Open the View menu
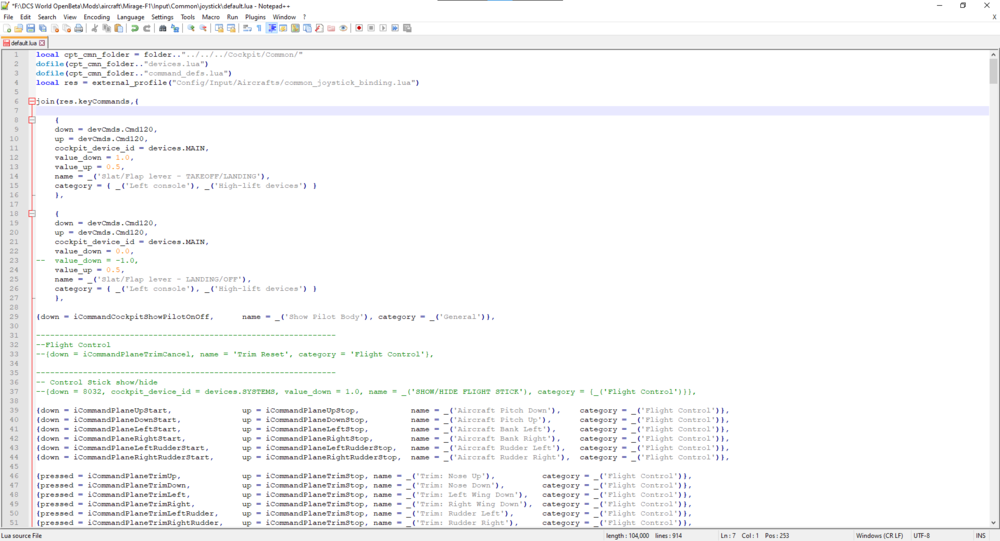 click(70, 17)
